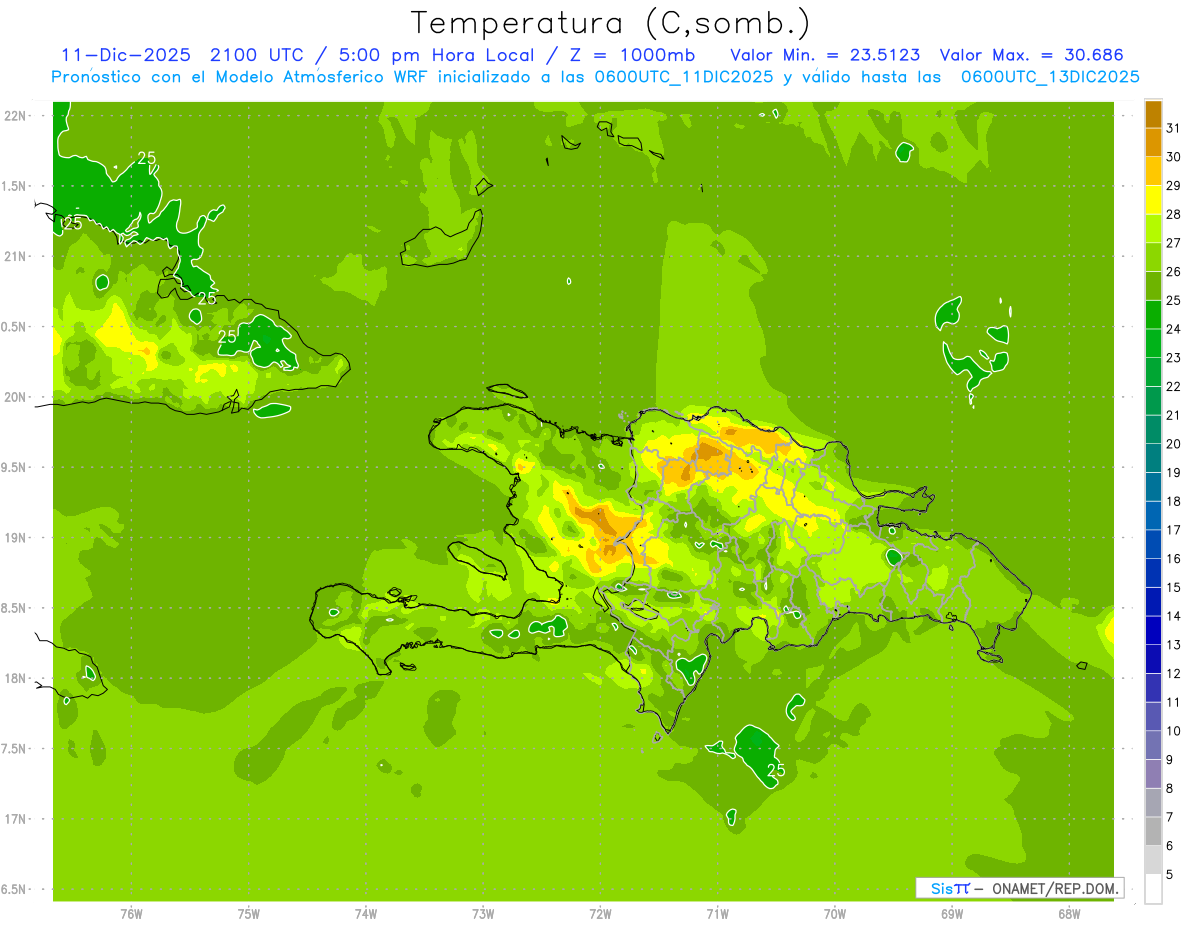Pick the legend swatch between 29 and 30
This screenshot has height=927, width=1200.
1153,171
